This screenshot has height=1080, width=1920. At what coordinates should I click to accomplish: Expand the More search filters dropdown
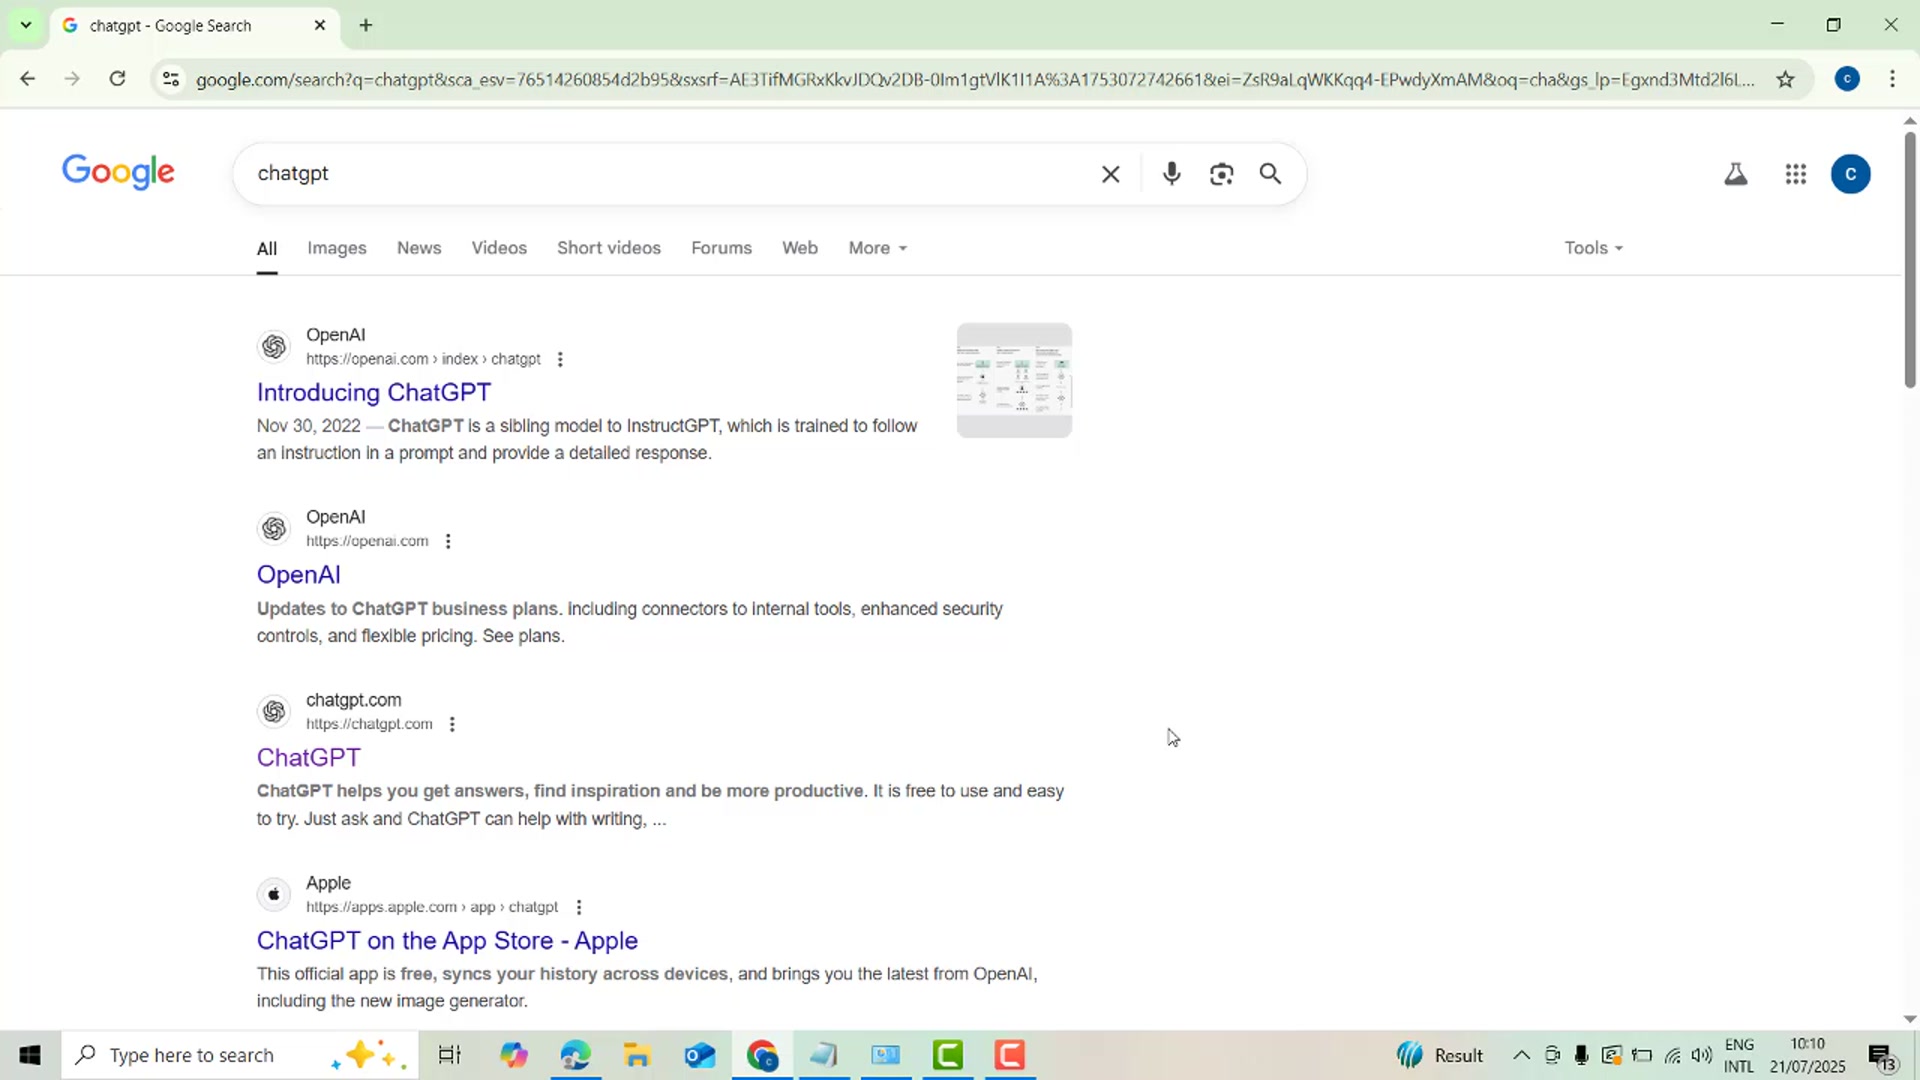pyautogui.click(x=878, y=248)
